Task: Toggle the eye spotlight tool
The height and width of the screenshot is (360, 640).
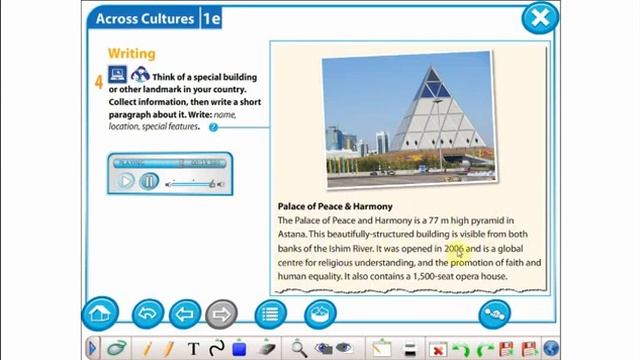Action: point(344,348)
